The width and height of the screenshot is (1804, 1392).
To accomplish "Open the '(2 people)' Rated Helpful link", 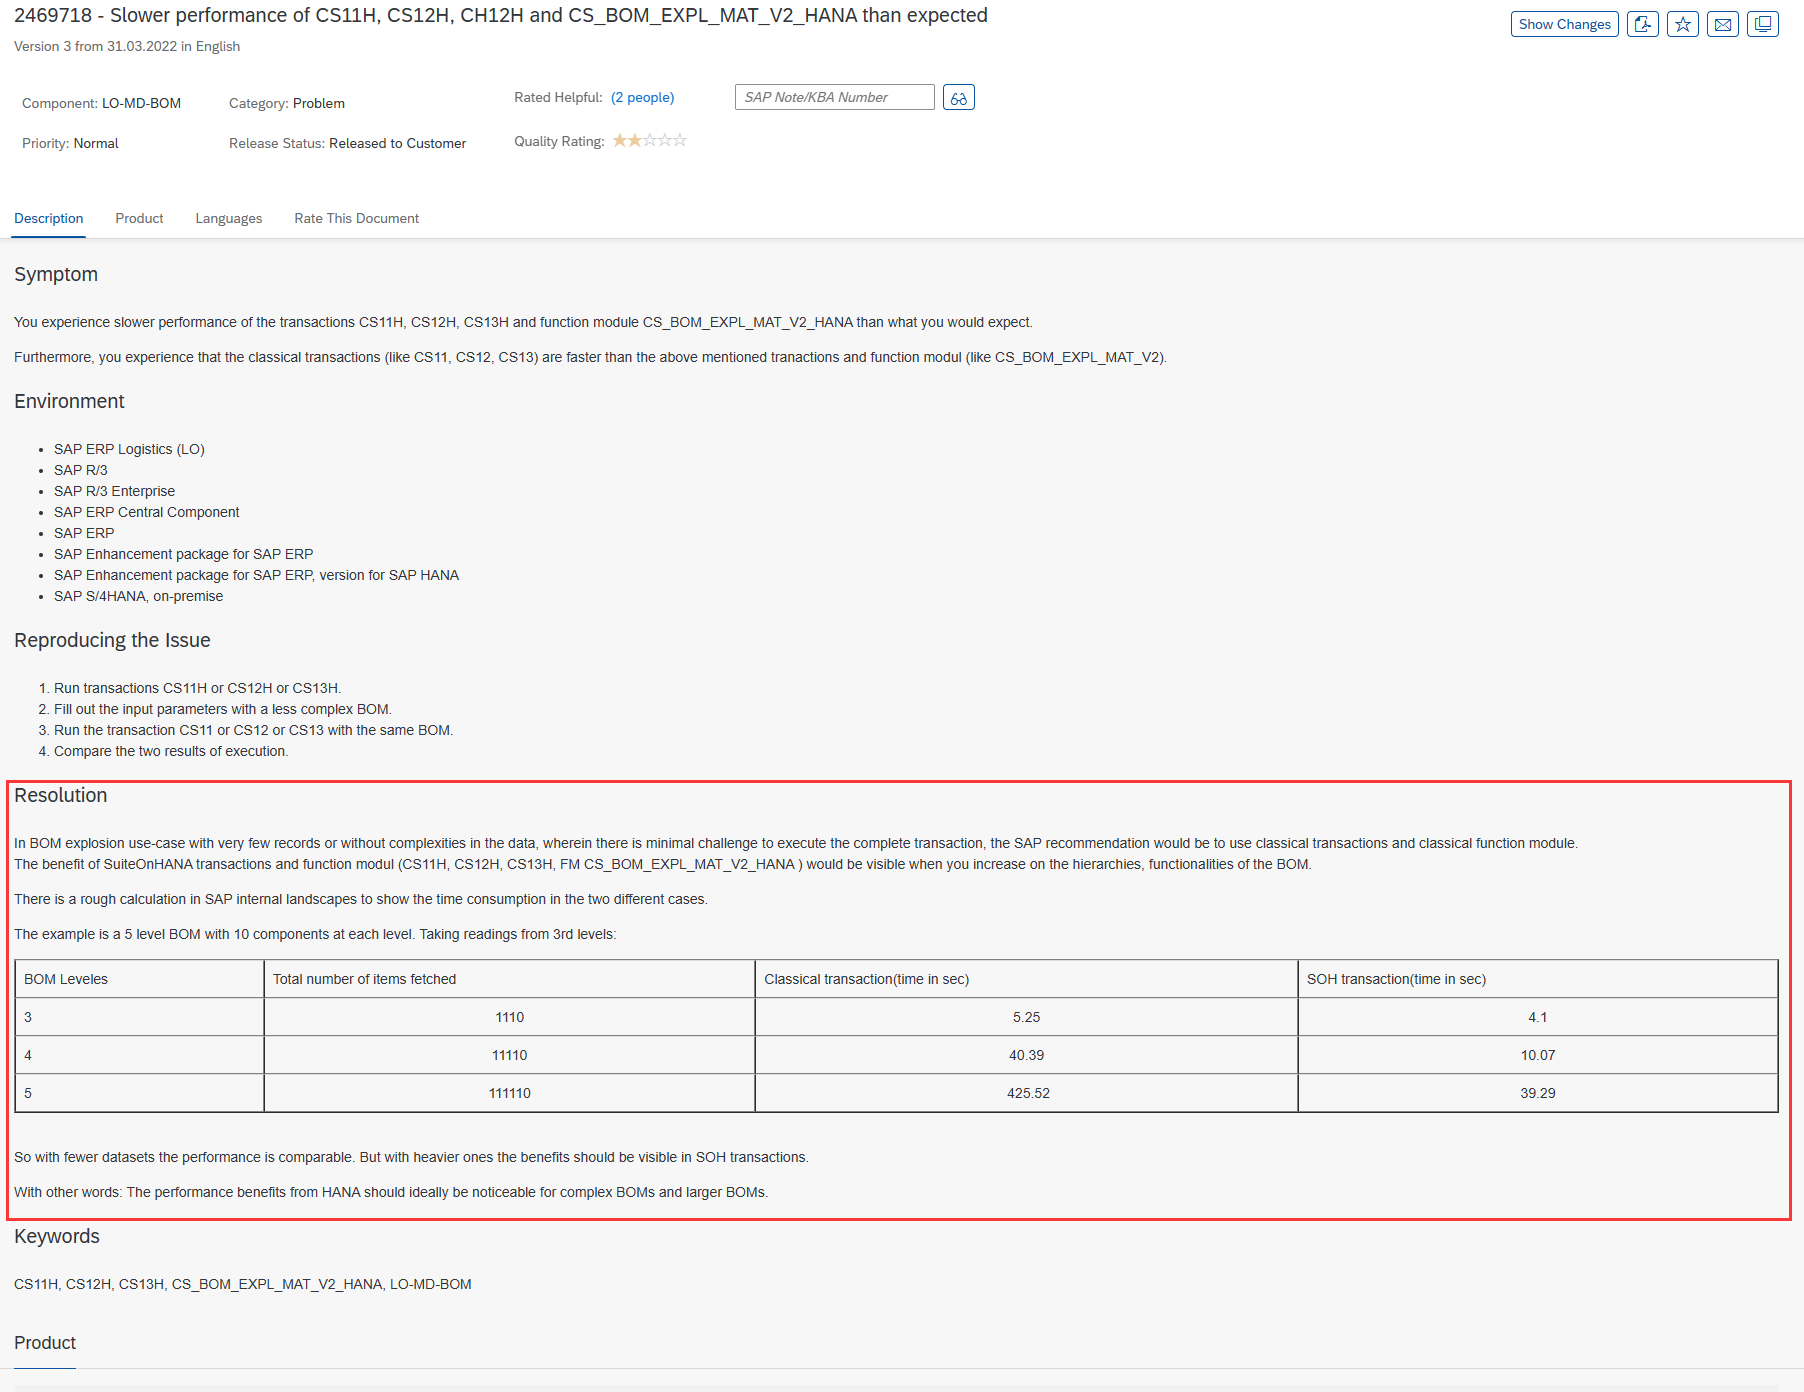I will click(642, 97).
